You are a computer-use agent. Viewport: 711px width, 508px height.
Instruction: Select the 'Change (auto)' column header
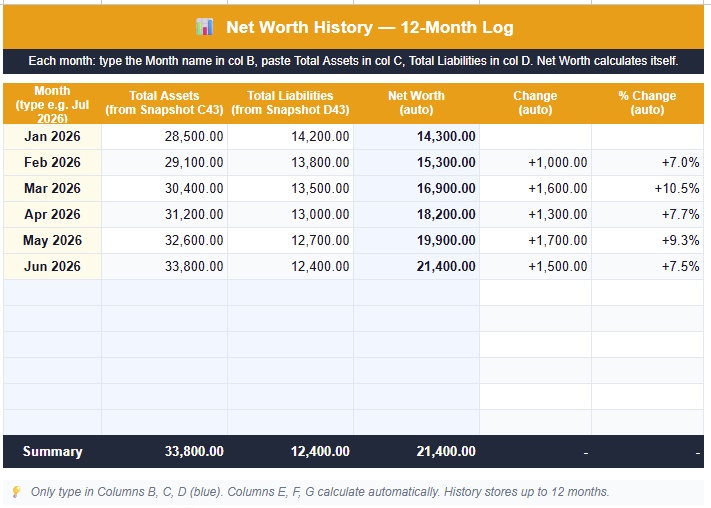(535, 104)
